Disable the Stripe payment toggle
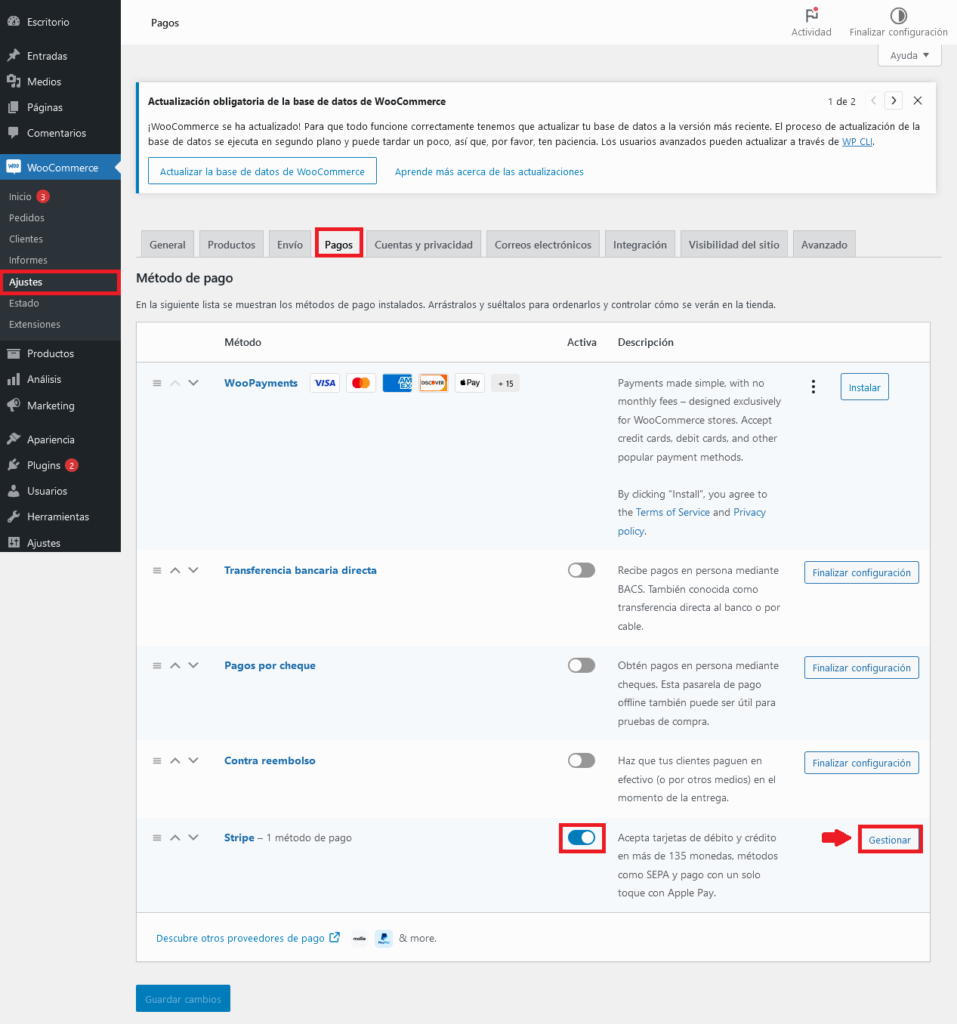The width and height of the screenshot is (957, 1024). point(582,838)
